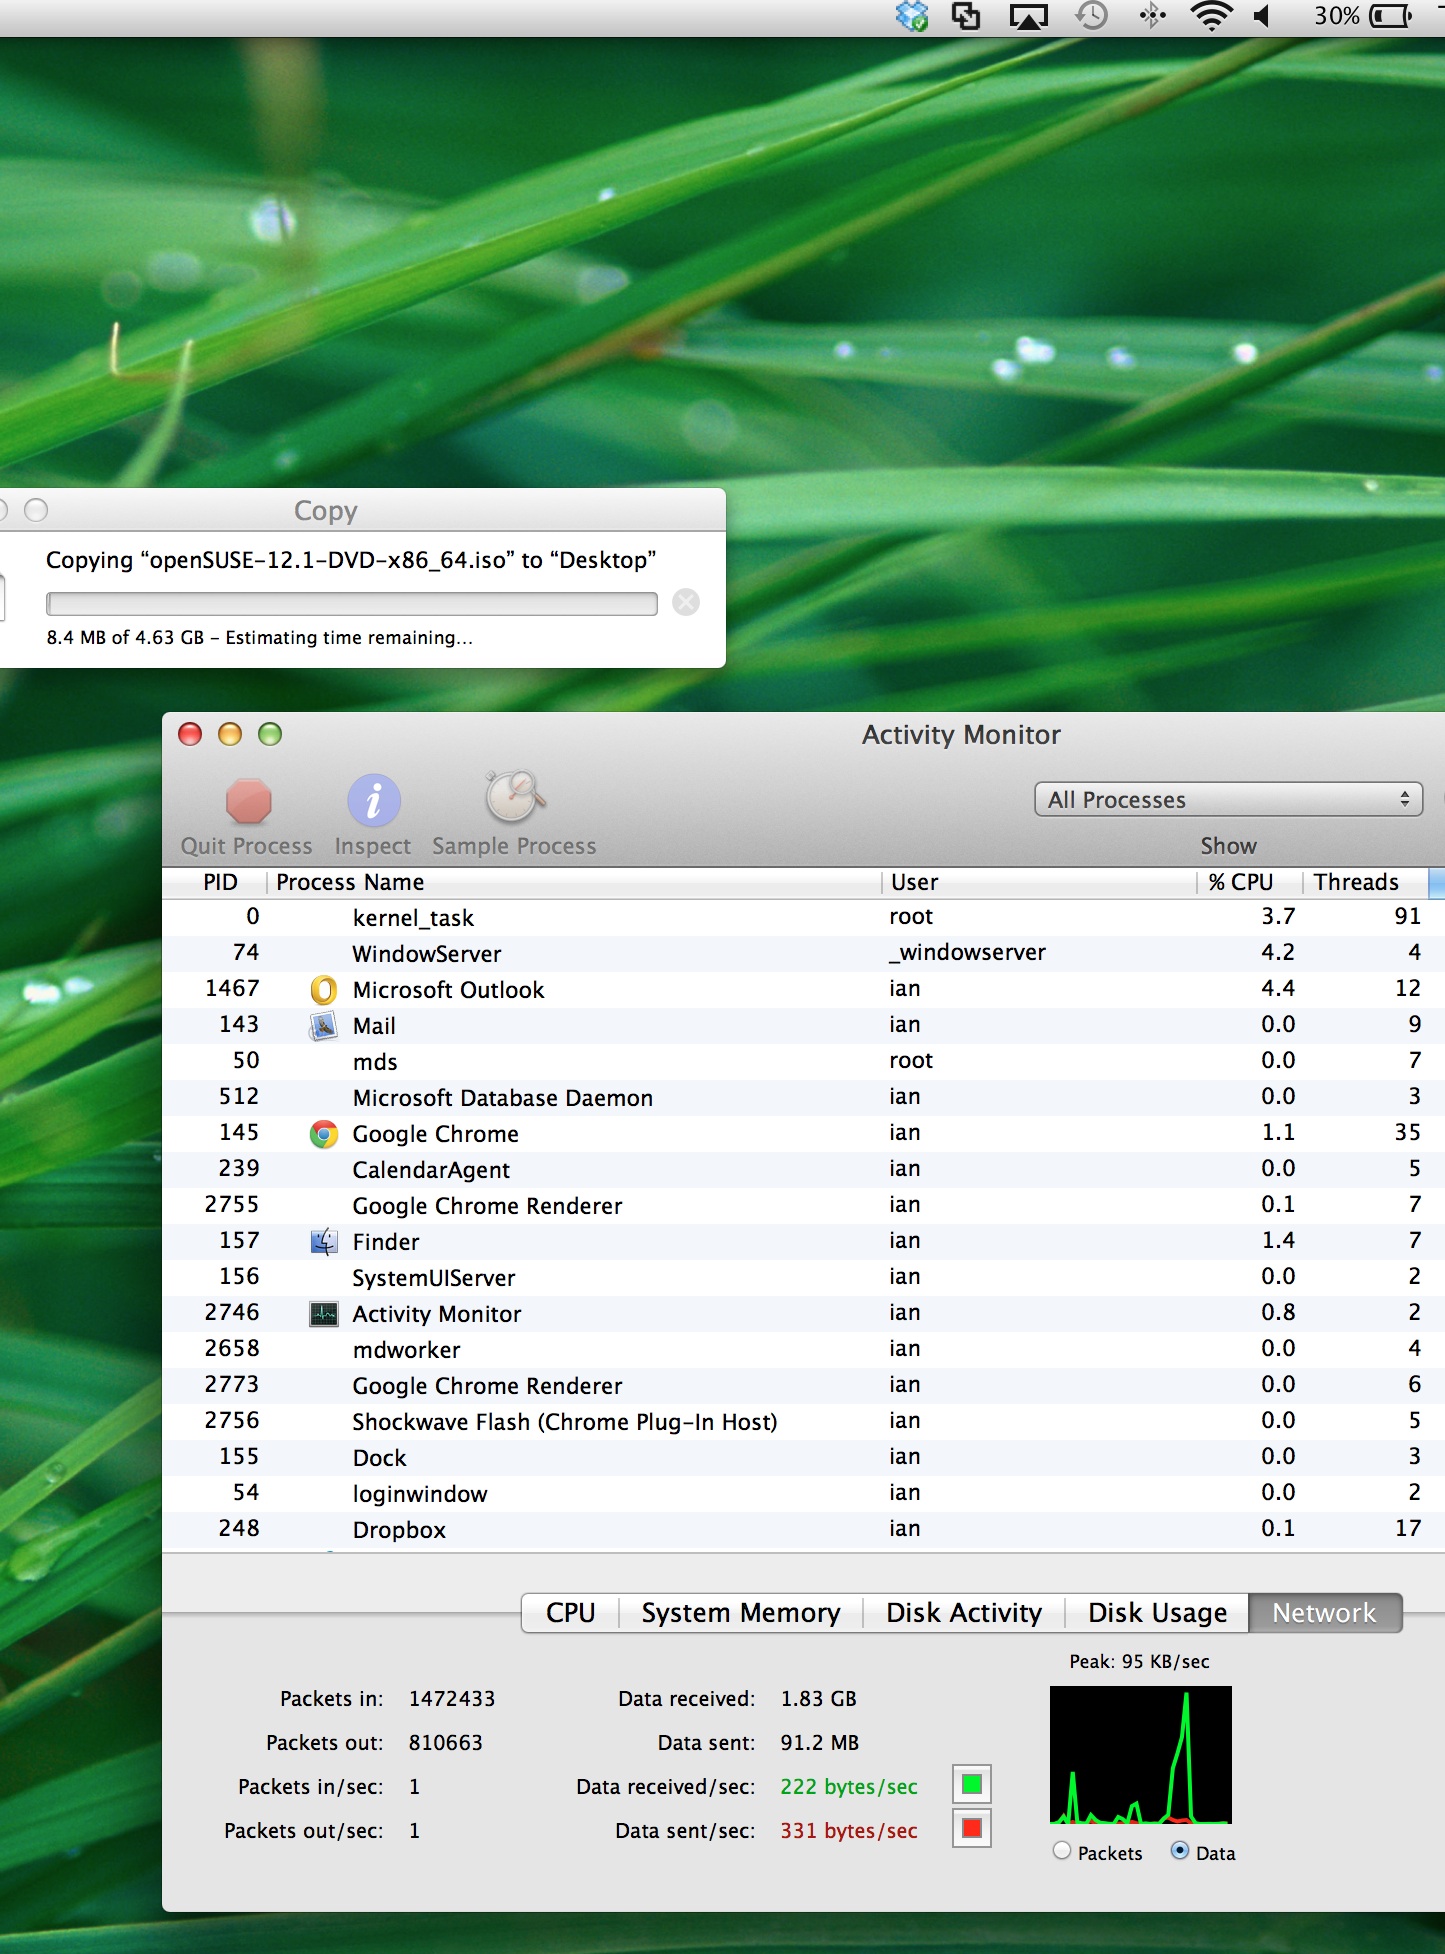The image size is (1445, 1954).
Task: Sort by the Process Name column header
Action: pos(574,882)
